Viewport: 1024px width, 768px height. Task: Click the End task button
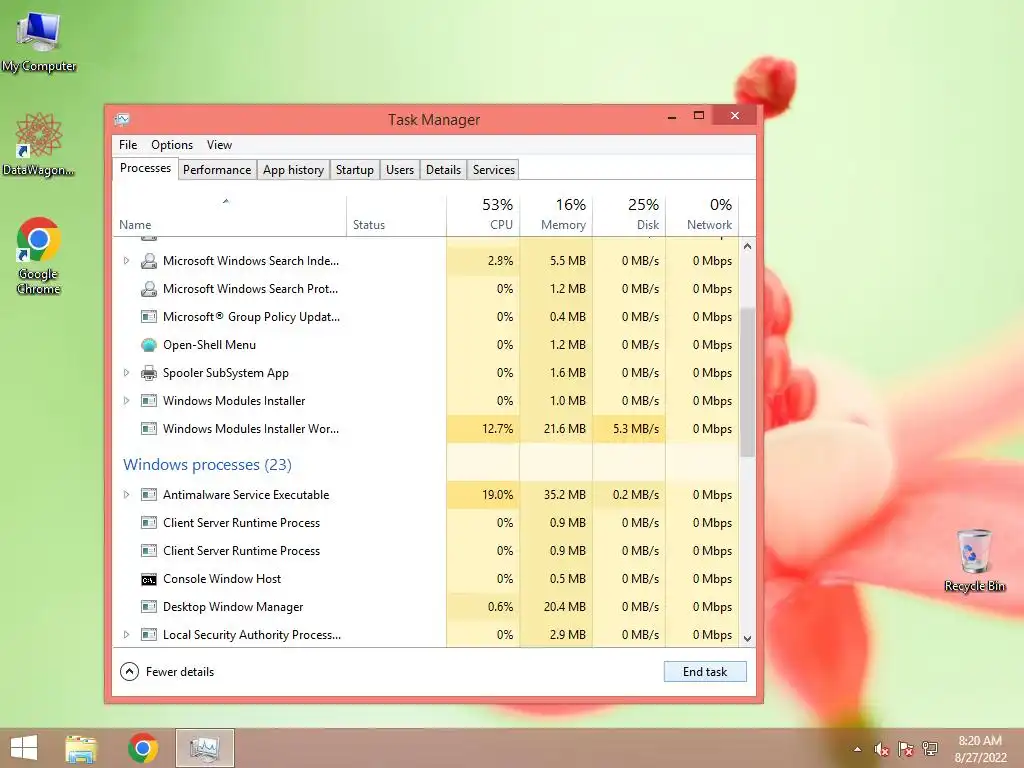click(x=705, y=671)
